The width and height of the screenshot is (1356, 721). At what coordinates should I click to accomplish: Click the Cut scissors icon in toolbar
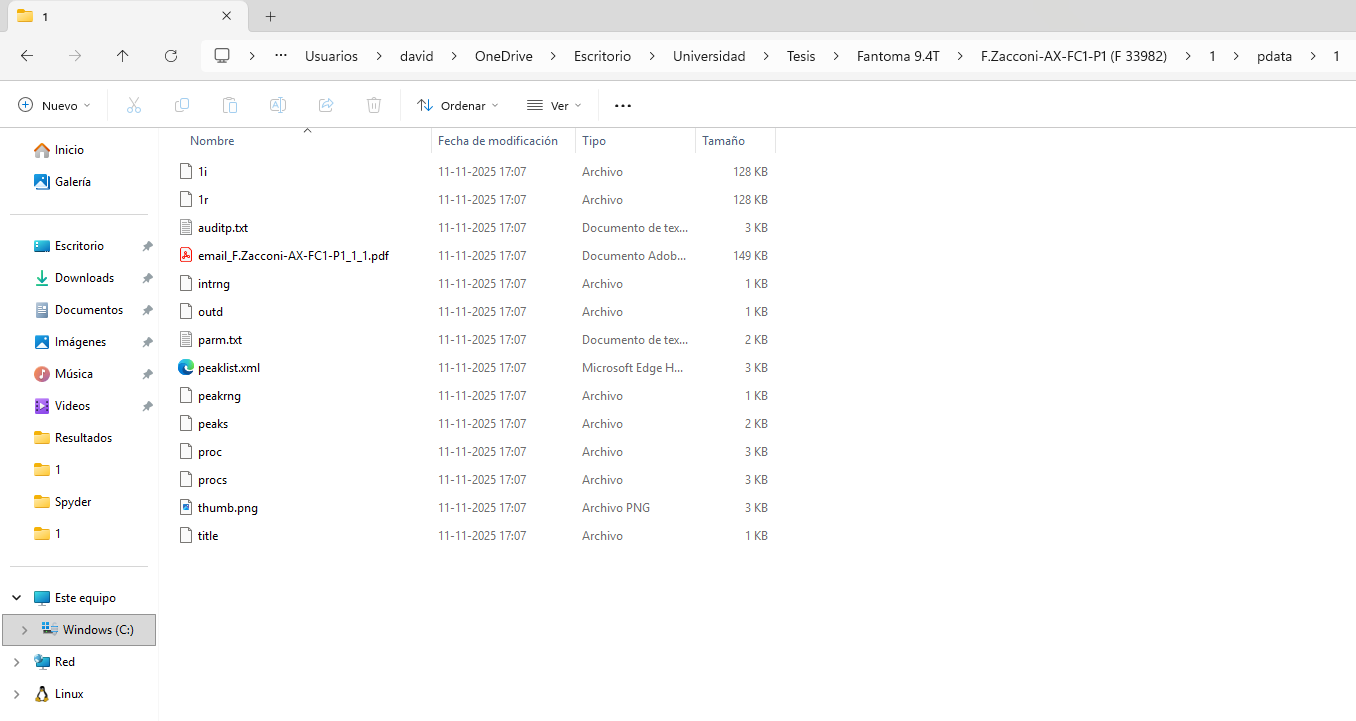[134, 105]
